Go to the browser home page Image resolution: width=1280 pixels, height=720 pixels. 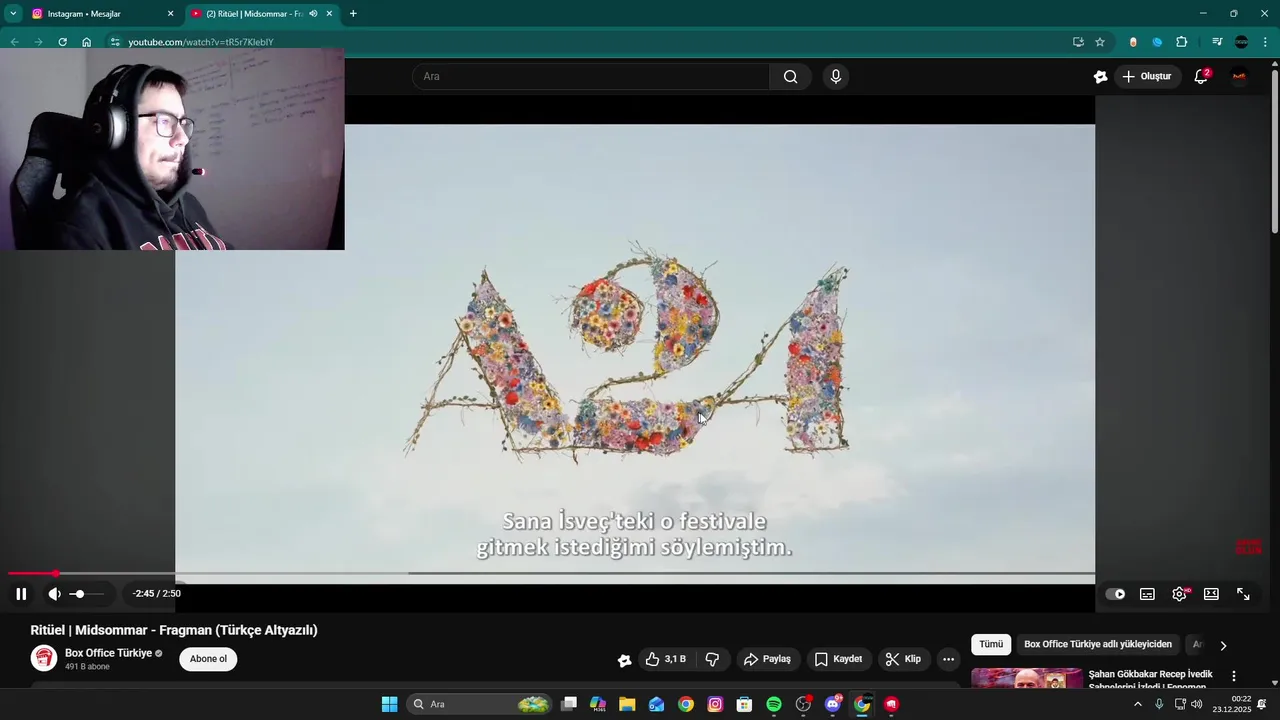click(87, 42)
